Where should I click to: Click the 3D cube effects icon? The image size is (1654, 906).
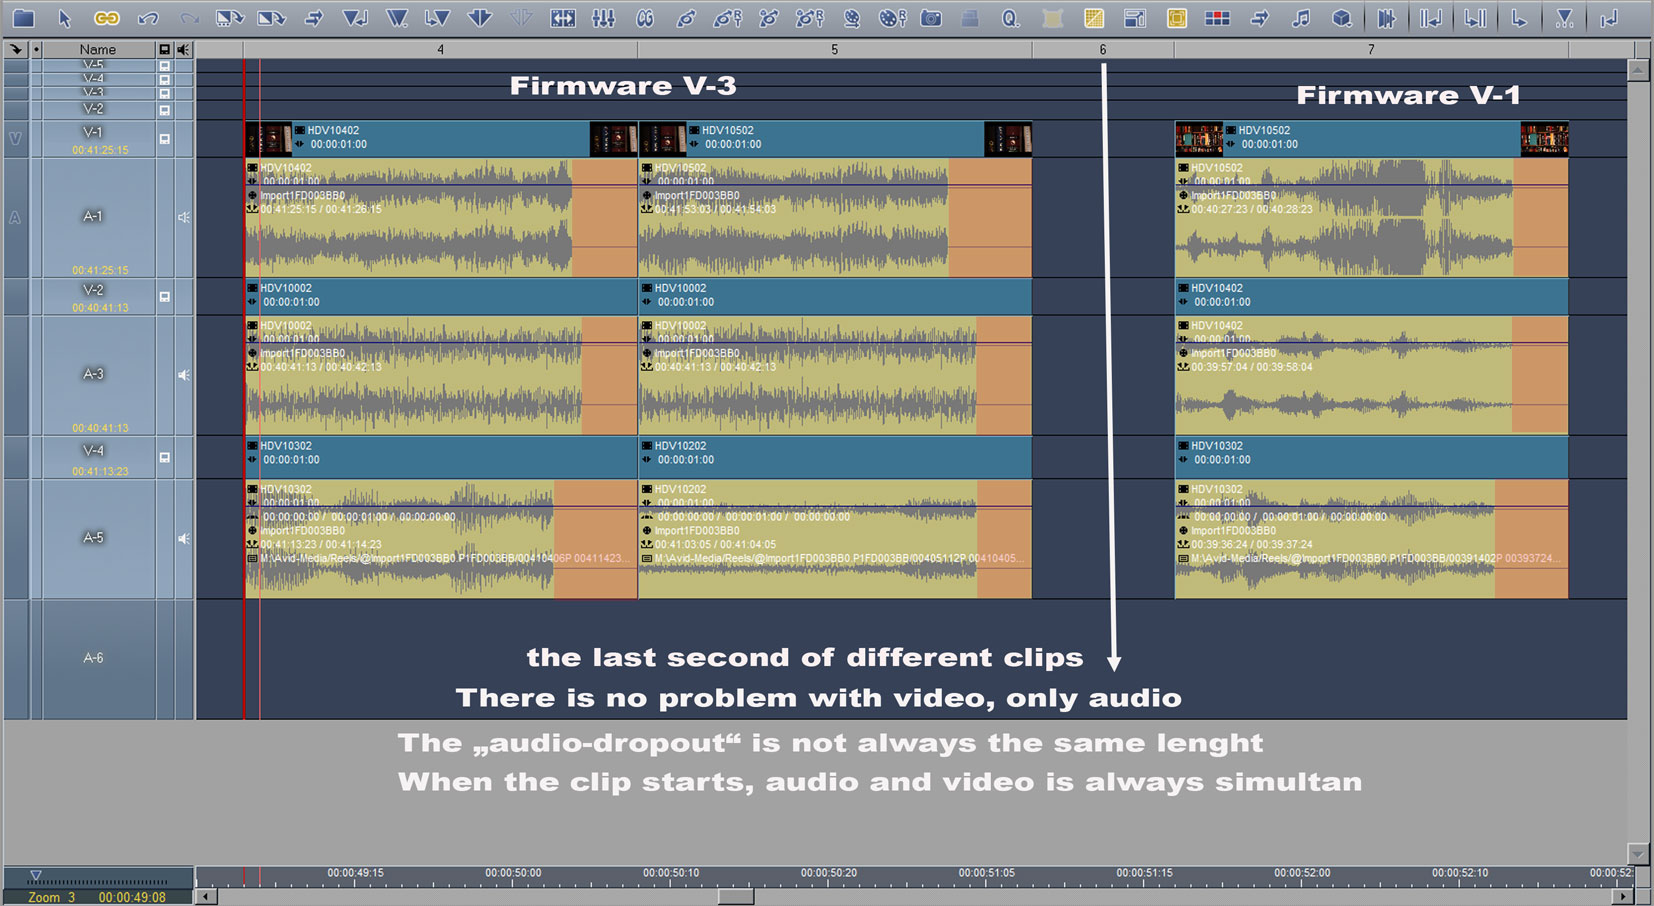1342,18
